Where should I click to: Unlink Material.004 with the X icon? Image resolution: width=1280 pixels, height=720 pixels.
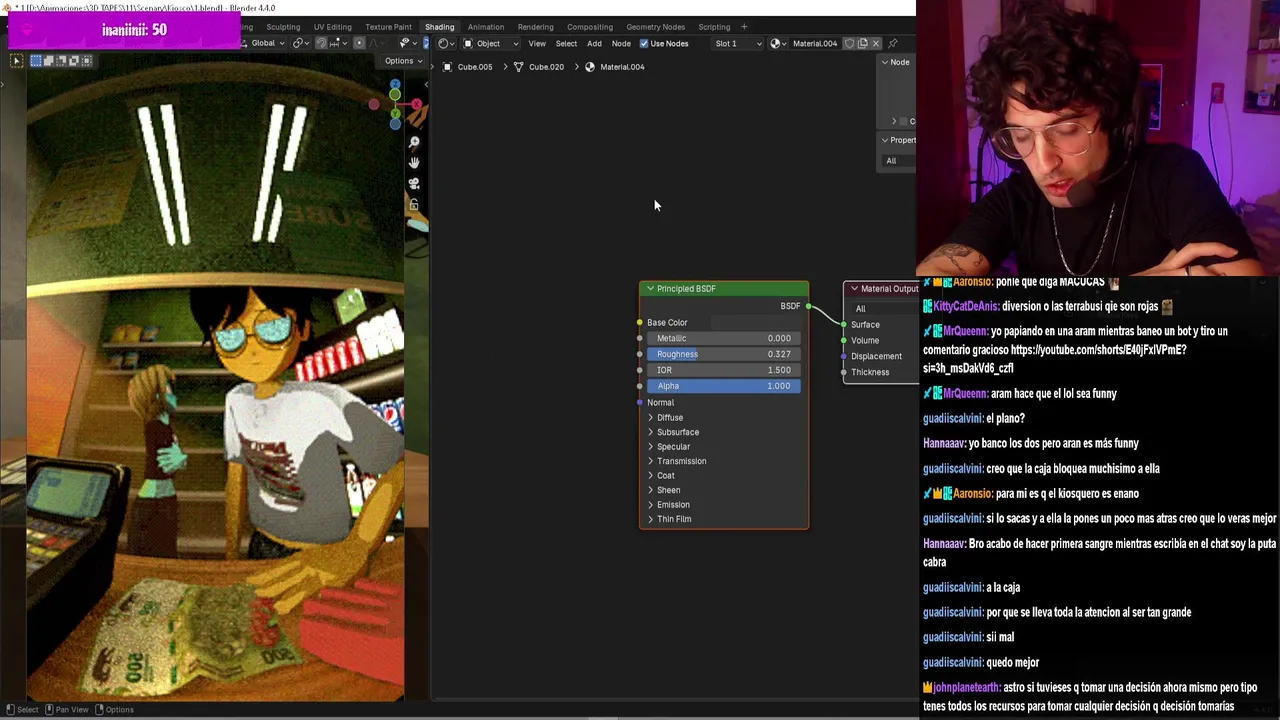pyautogui.click(x=876, y=44)
